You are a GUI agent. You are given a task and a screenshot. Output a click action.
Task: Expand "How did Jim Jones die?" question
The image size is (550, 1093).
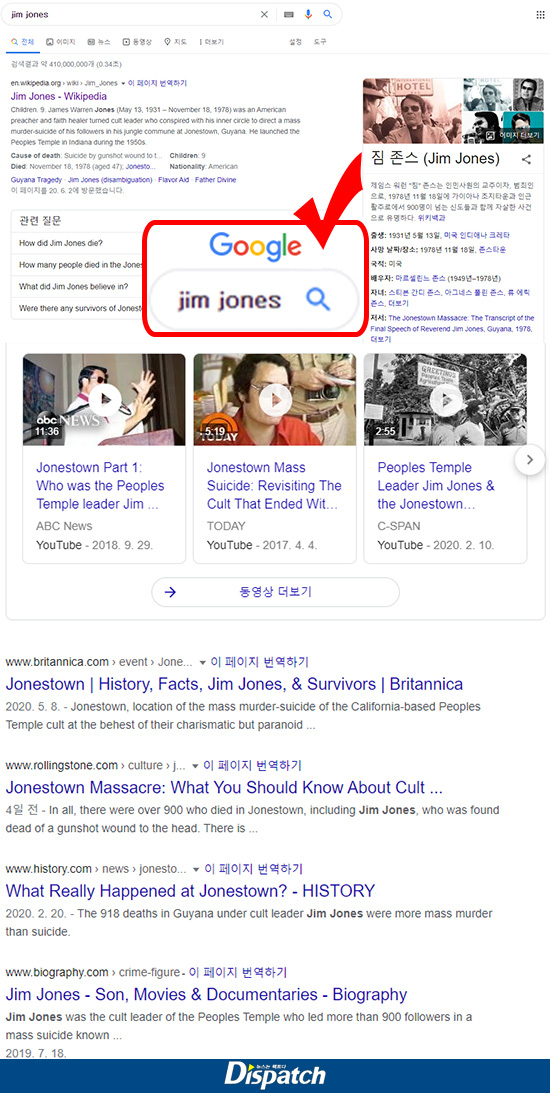pyautogui.click(x=77, y=243)
